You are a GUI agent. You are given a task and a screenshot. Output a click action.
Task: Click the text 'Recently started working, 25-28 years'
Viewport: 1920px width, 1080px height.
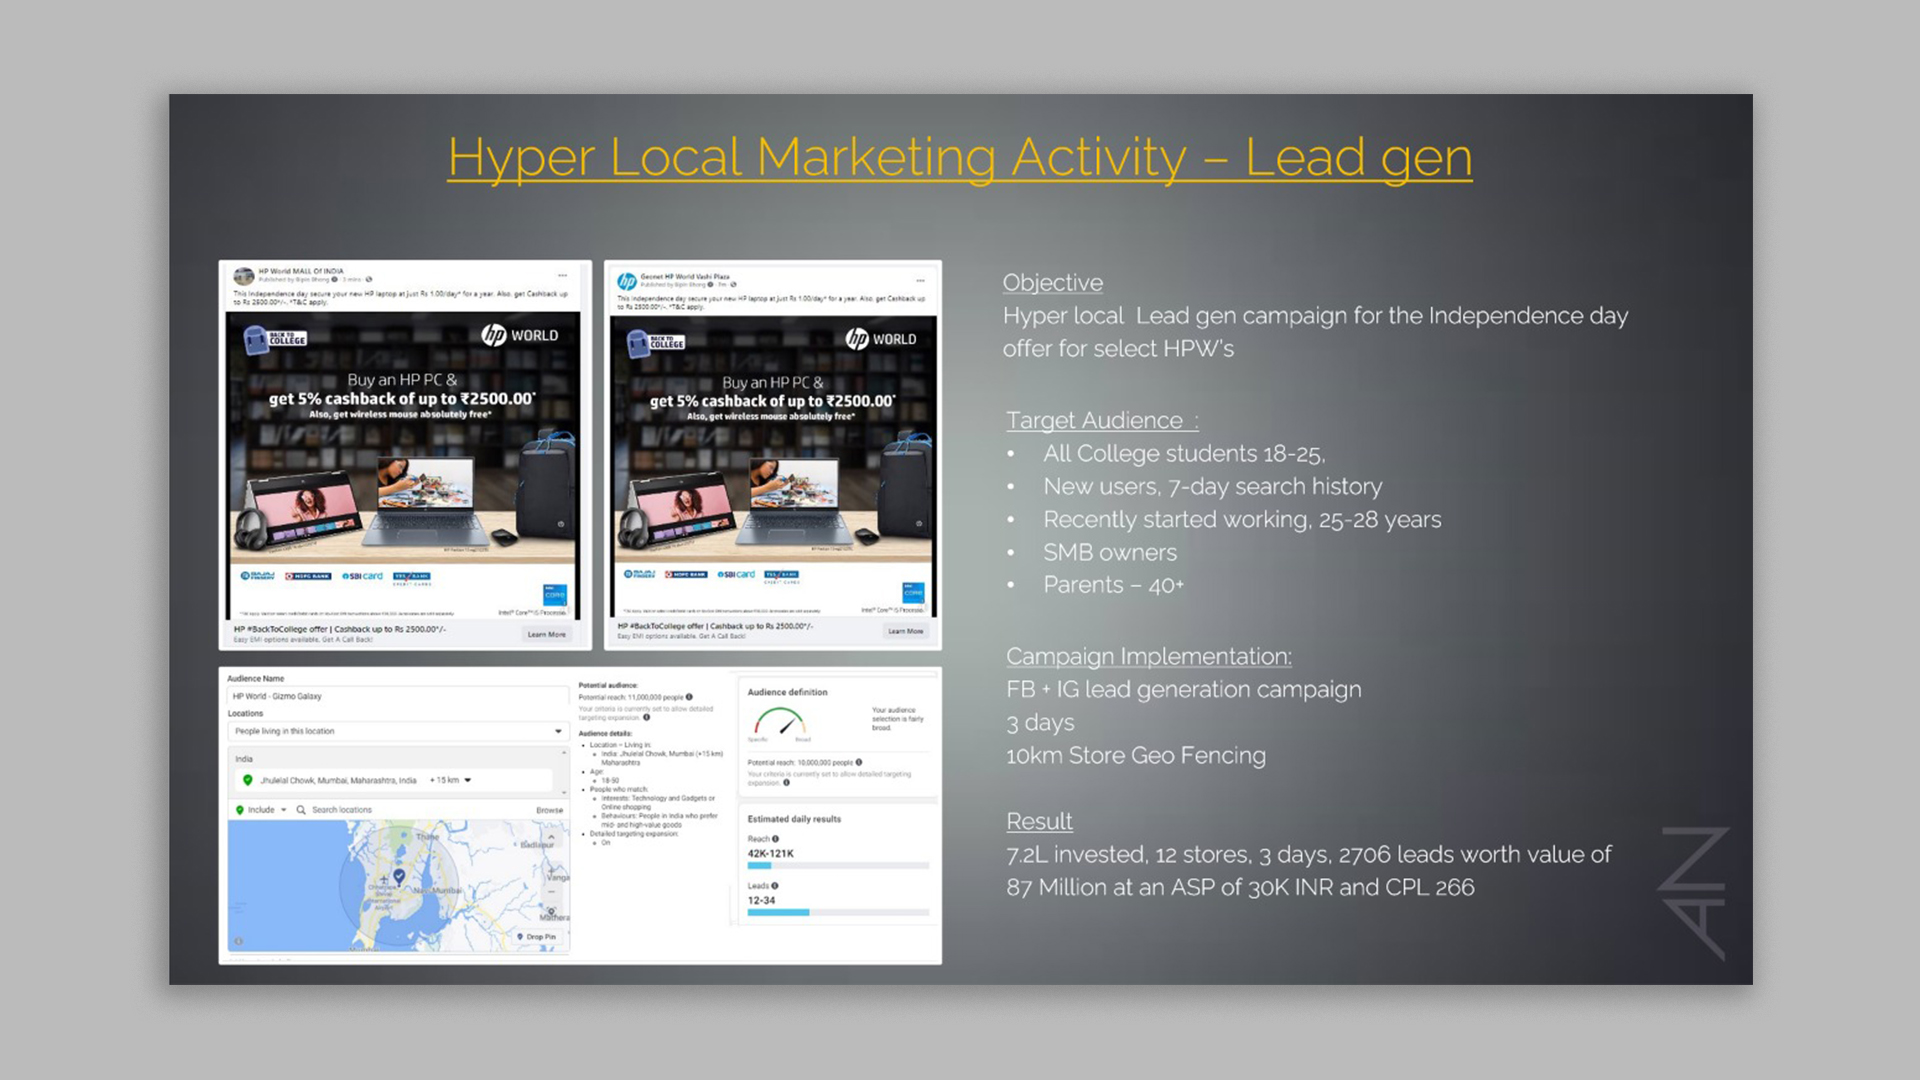tap(1242, 520)
